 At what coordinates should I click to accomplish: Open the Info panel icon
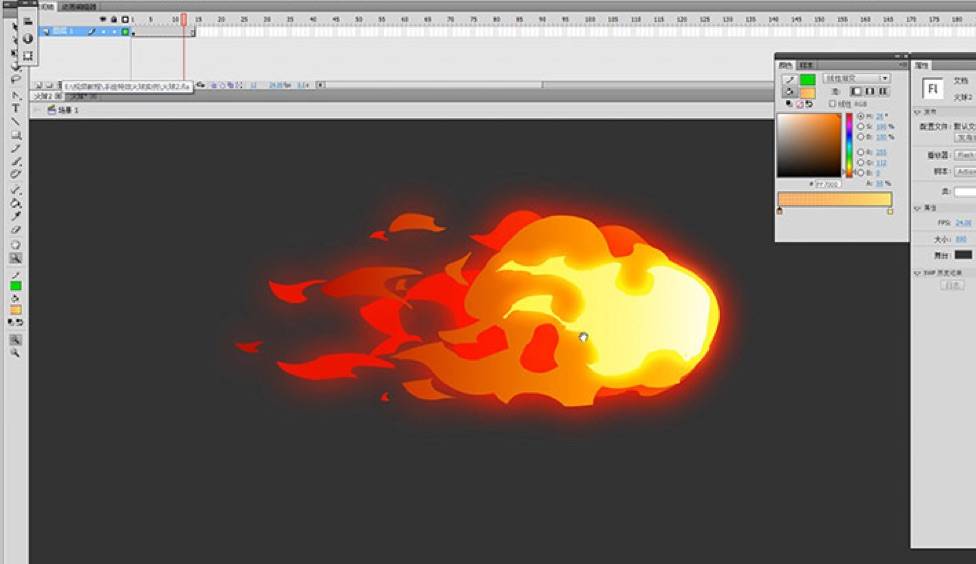coord(27,38)
